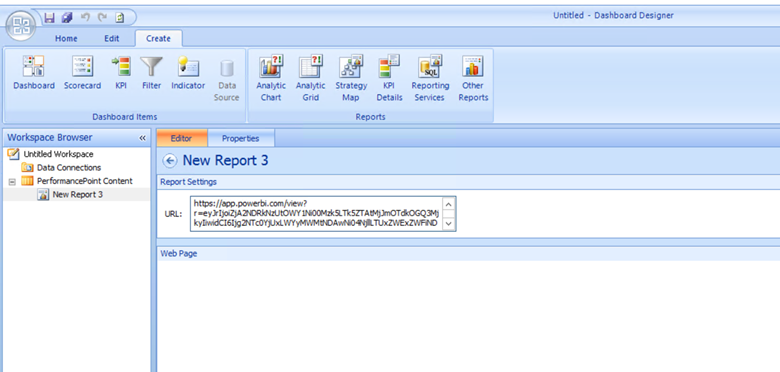
Task: Open the Properties tab
Action: click(241, 139)
